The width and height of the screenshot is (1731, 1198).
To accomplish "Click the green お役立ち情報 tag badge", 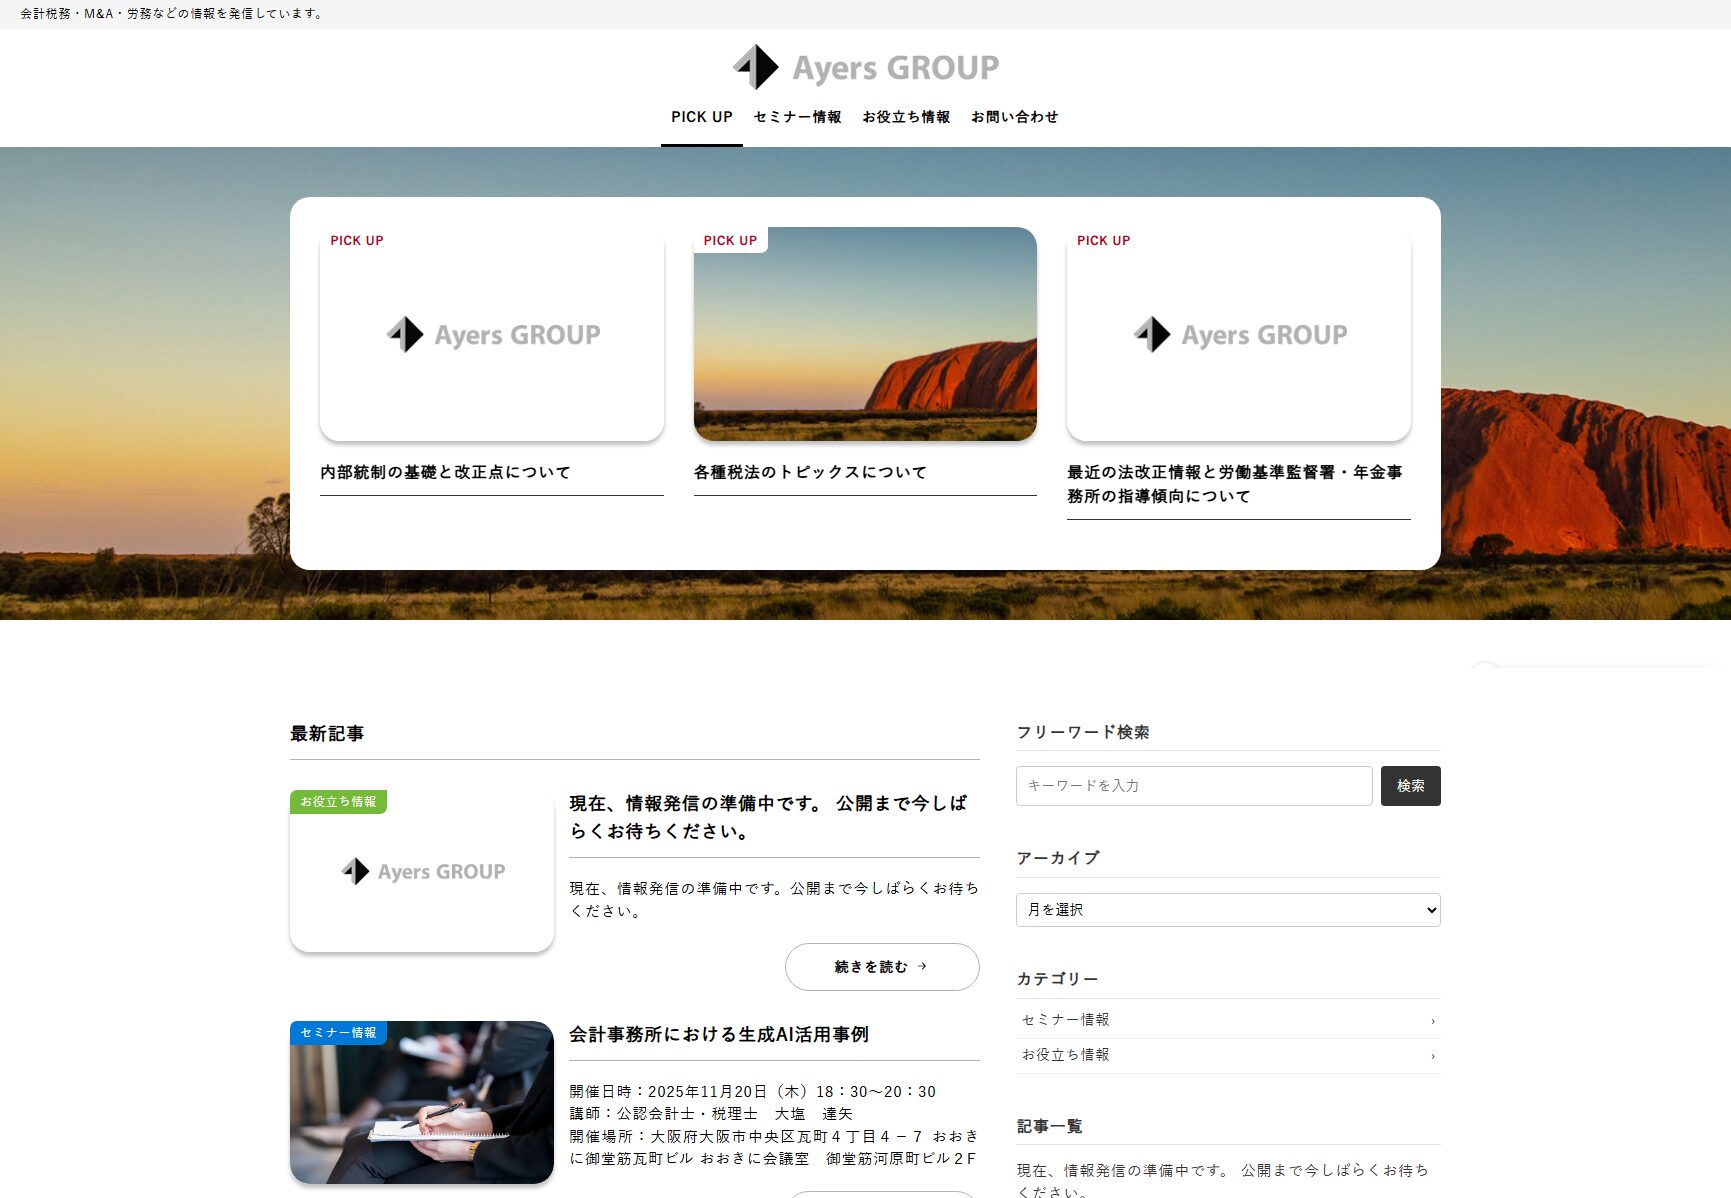I will (x=338, y=802).
